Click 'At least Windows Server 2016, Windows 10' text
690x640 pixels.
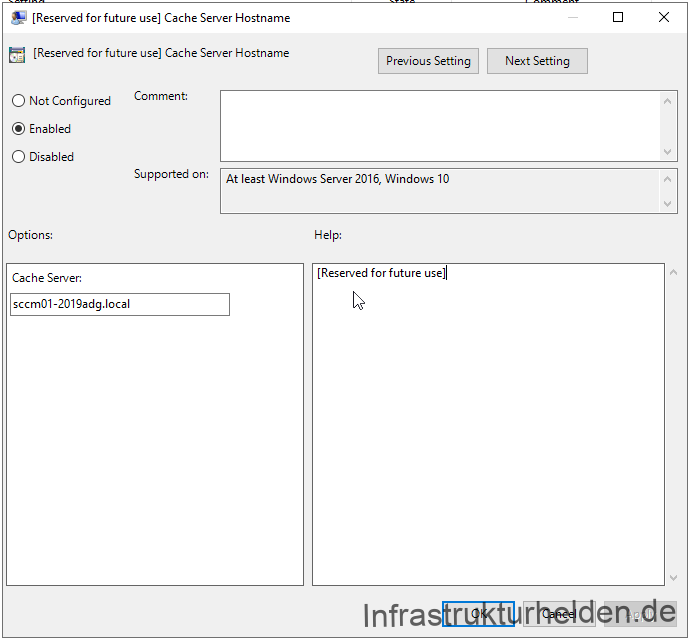pyautogui.click(x=338, y=179)
